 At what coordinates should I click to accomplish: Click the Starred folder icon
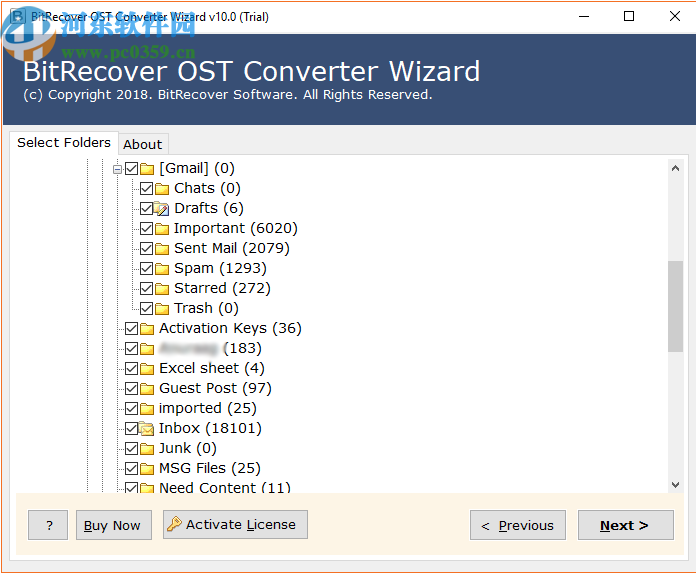pos(162,289)
